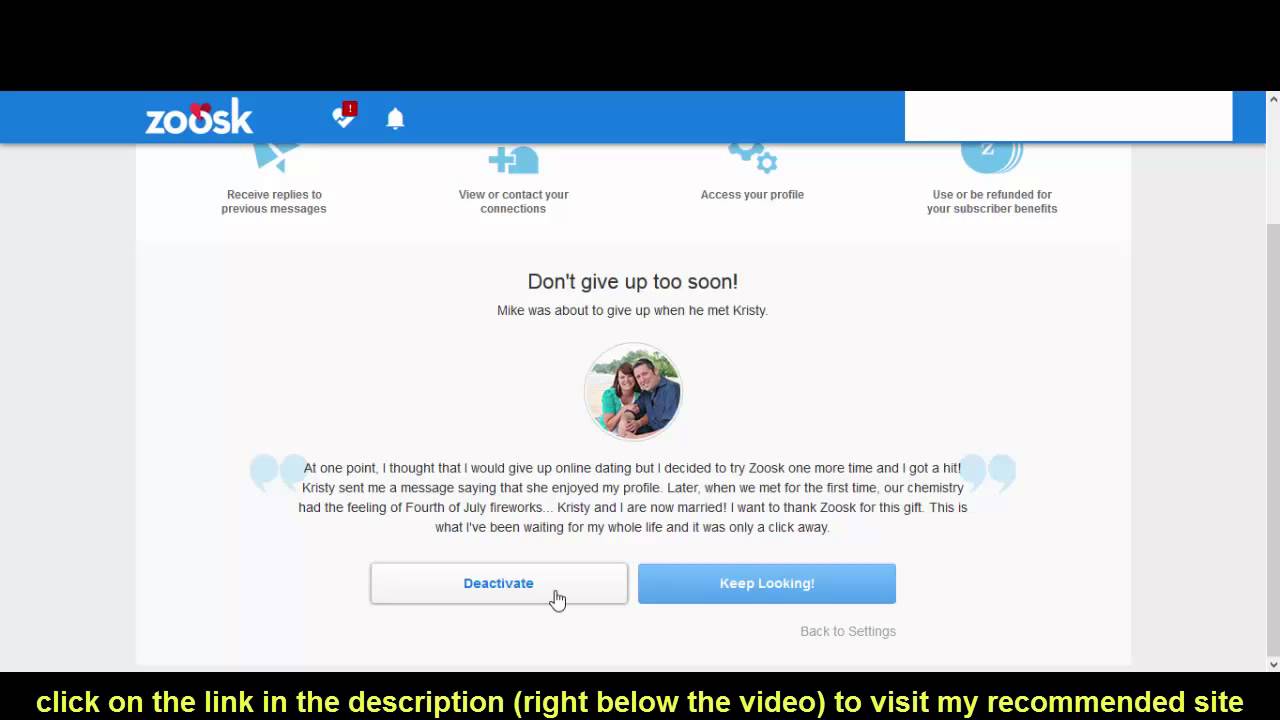Viewport: 1280px width, 720px height.
Task: Open the Back to Settings link
Action: point(848,631)
